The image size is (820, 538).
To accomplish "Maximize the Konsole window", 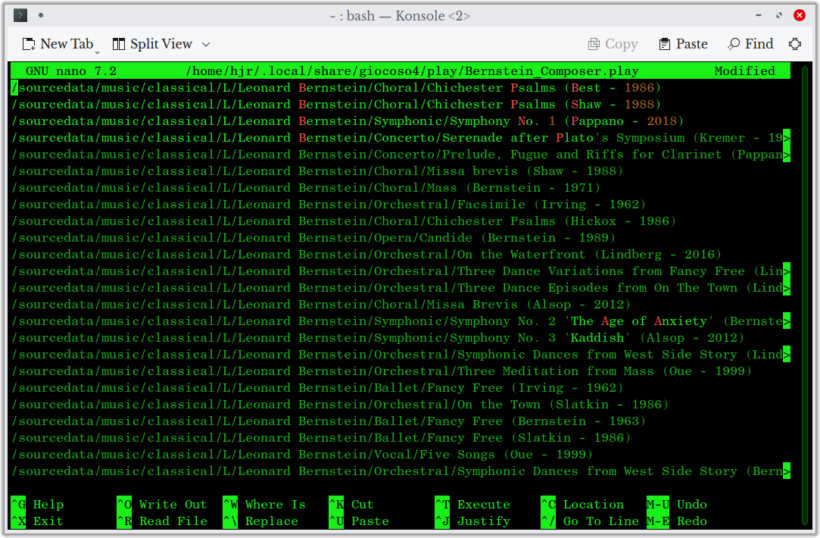I will 775,16.
